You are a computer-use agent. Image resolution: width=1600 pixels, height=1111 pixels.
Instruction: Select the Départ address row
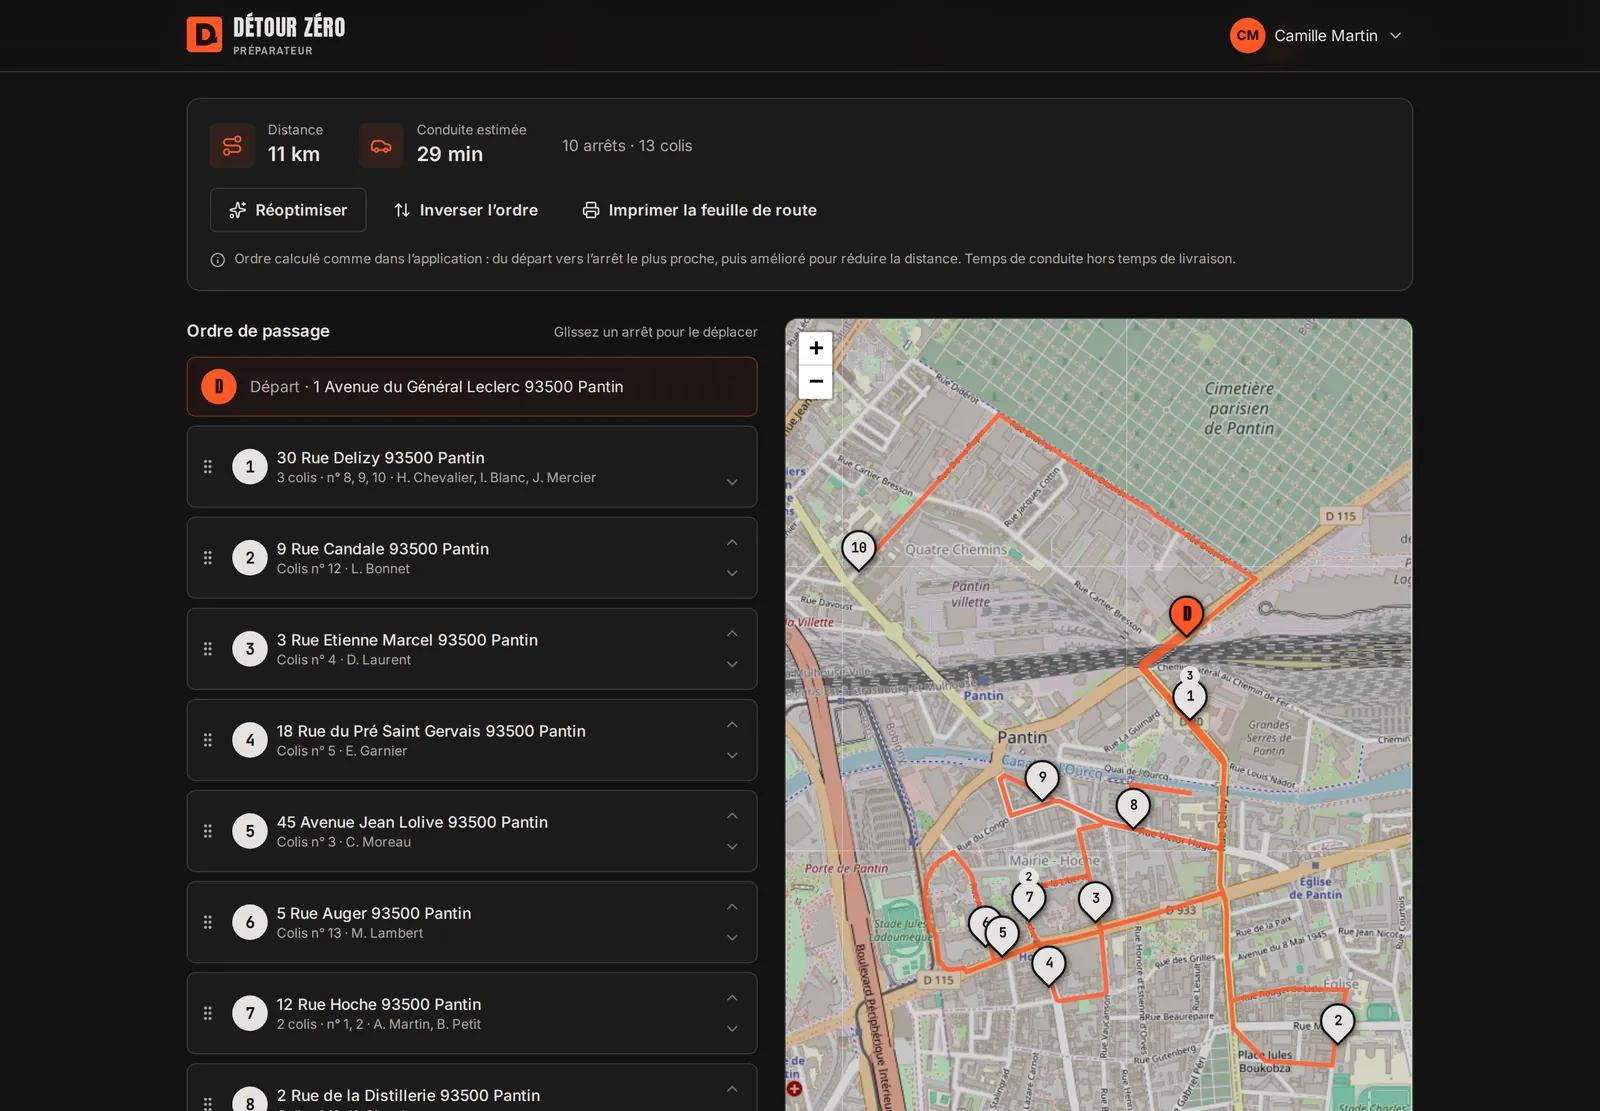(472, 387)
